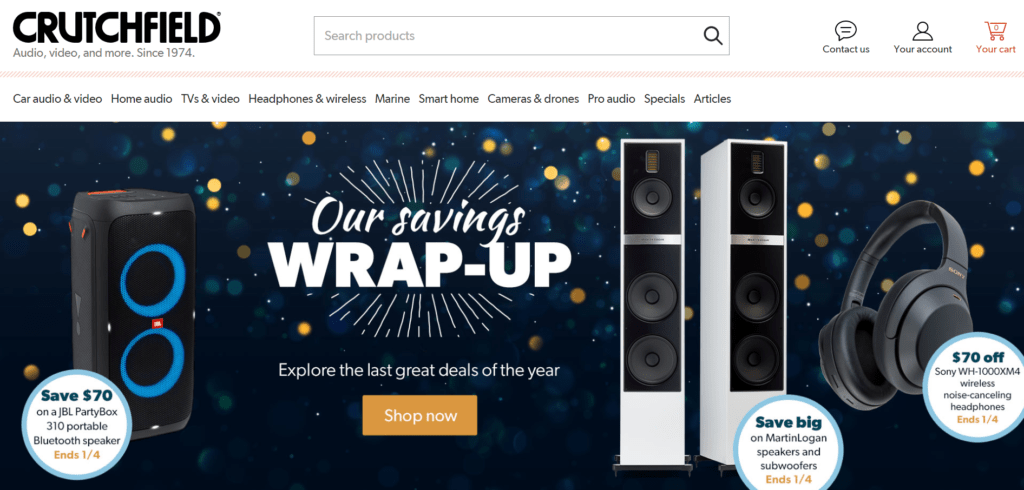Open the Car audio & video menu
Screen dimensions: 1024x490
57,99
